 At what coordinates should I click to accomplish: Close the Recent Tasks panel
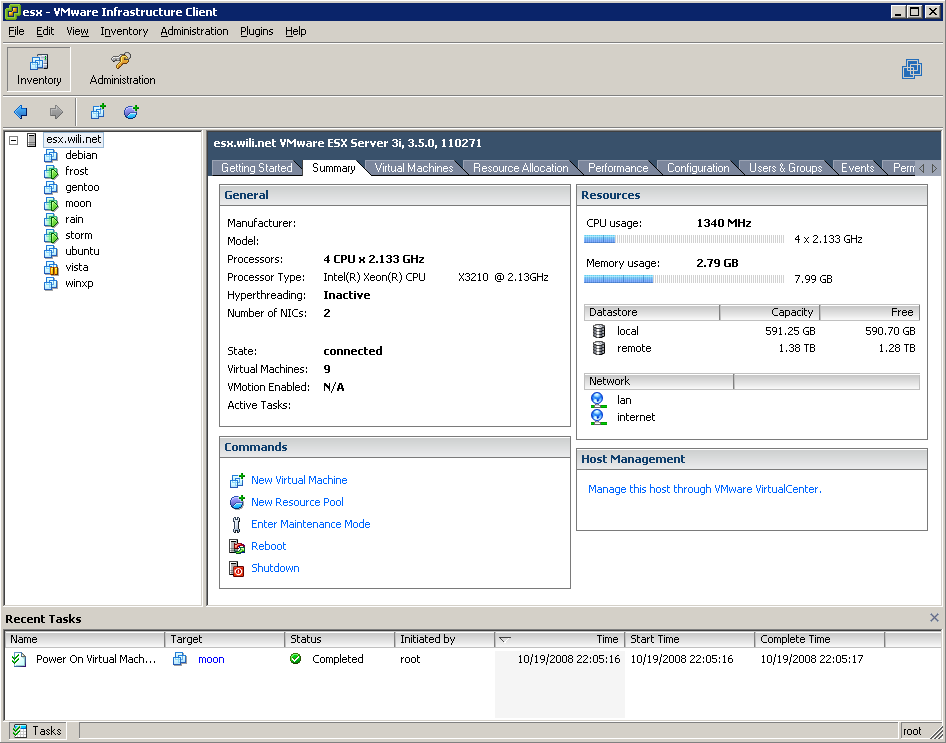(x=934, y=618)
